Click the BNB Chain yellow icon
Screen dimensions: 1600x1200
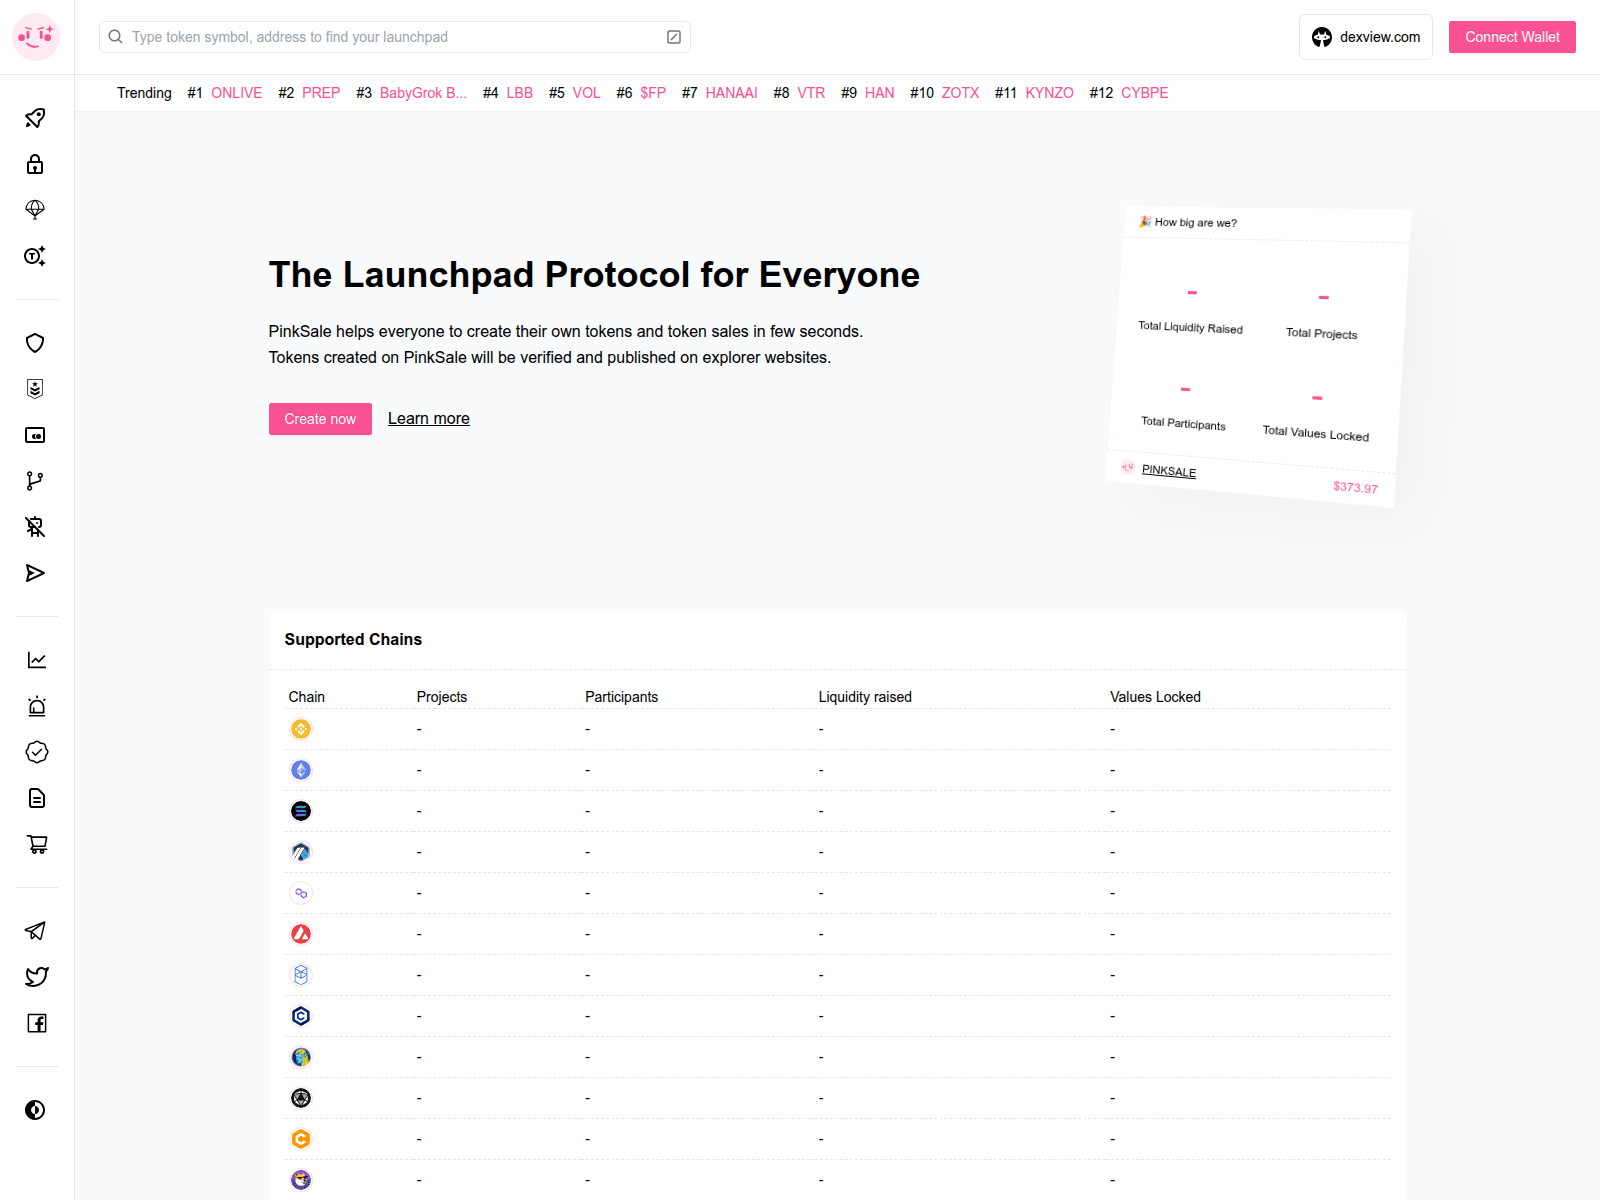[301, 729]
